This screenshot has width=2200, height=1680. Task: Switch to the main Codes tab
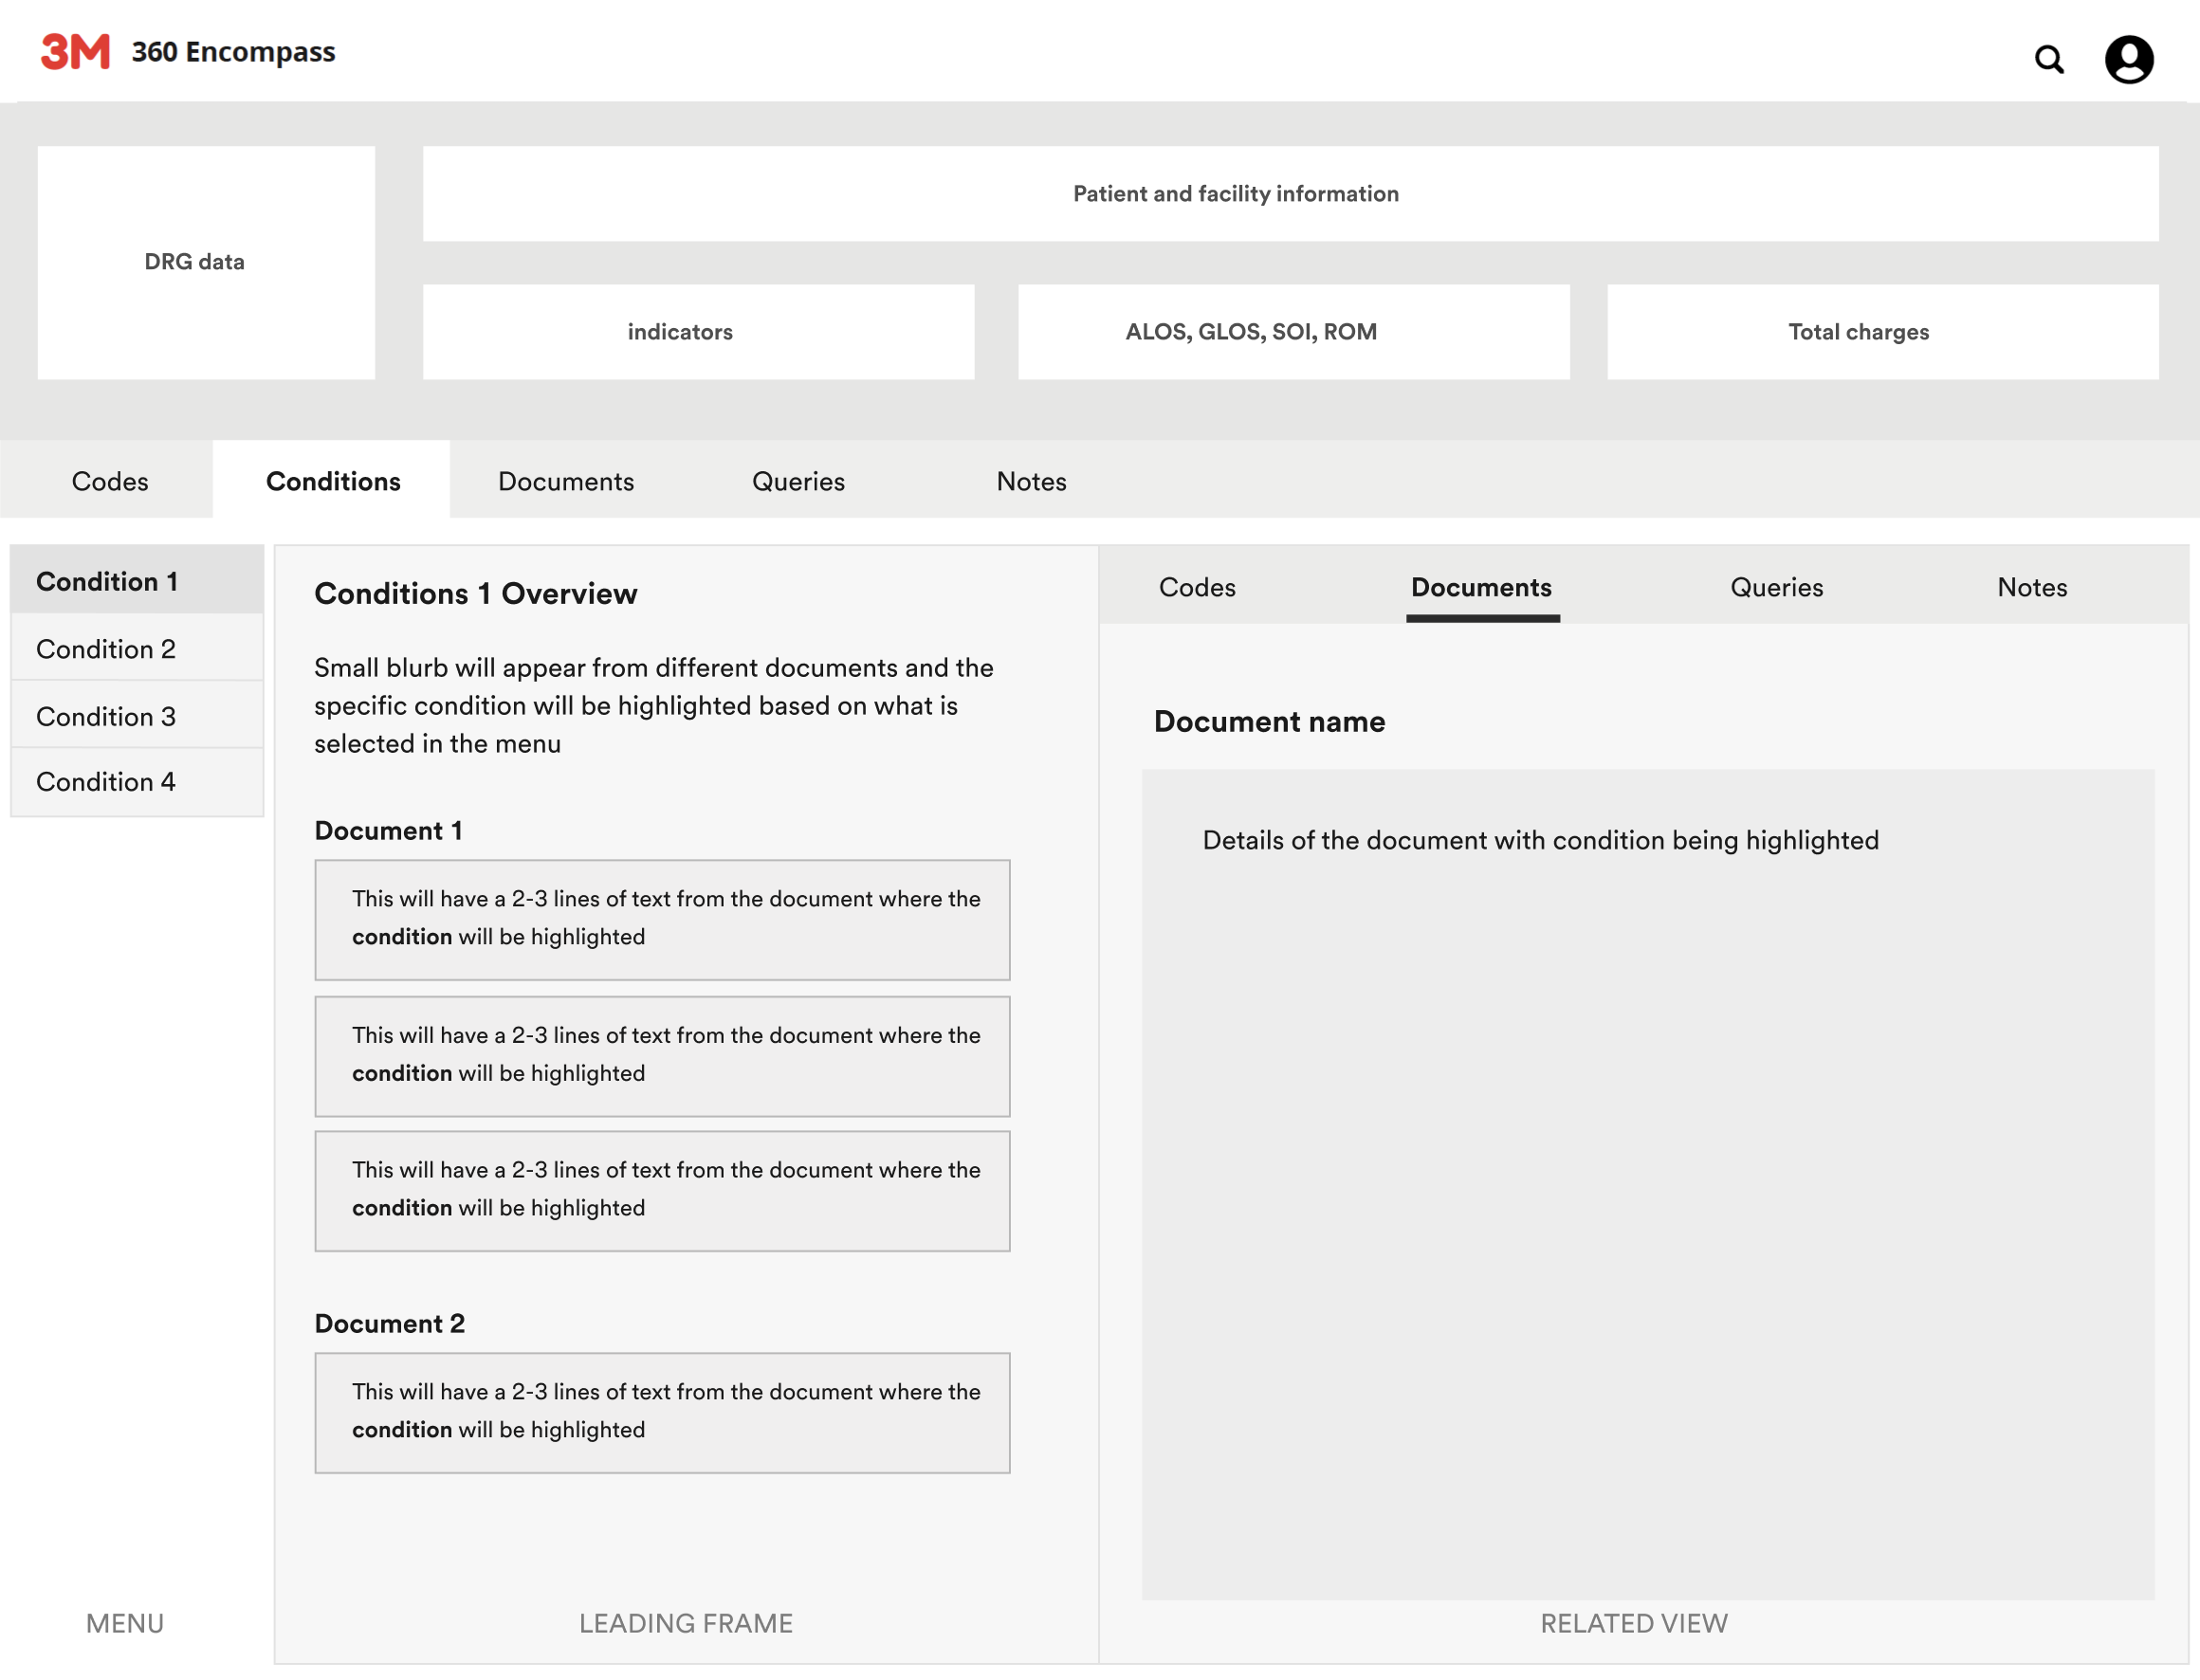tap(110, 481)
